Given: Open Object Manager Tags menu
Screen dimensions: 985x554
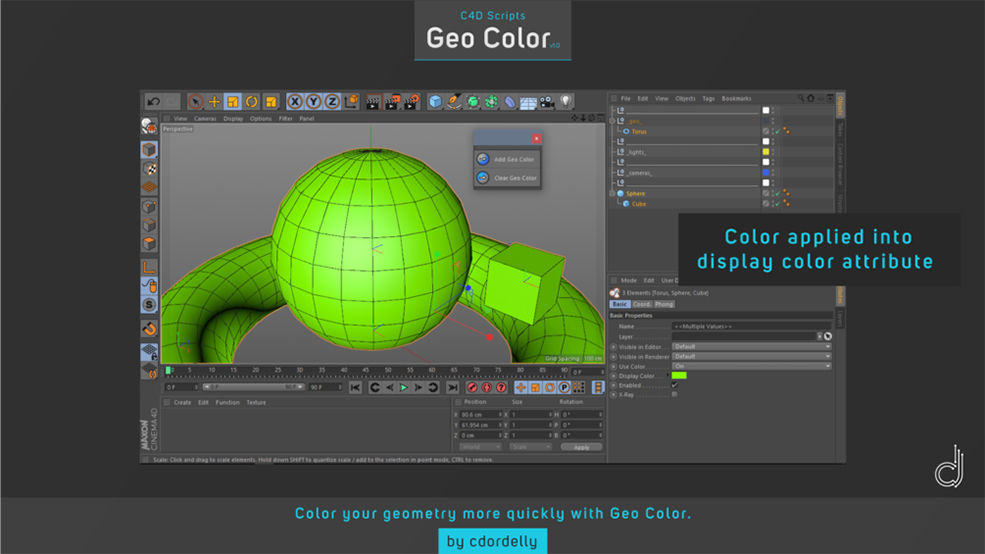Looking at the screenshot, I should click(x=708, y=99).
